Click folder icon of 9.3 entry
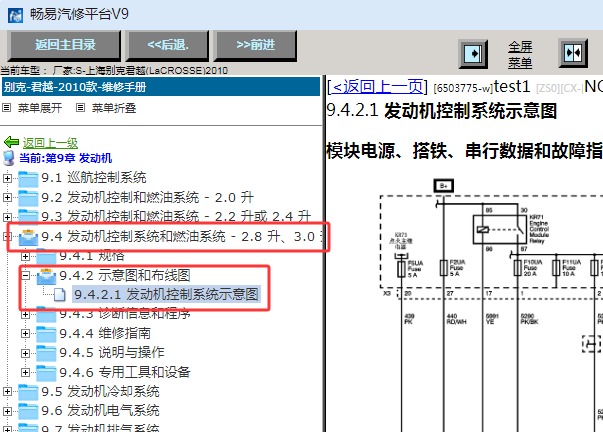603x432 pixels. tap(28, 217)
